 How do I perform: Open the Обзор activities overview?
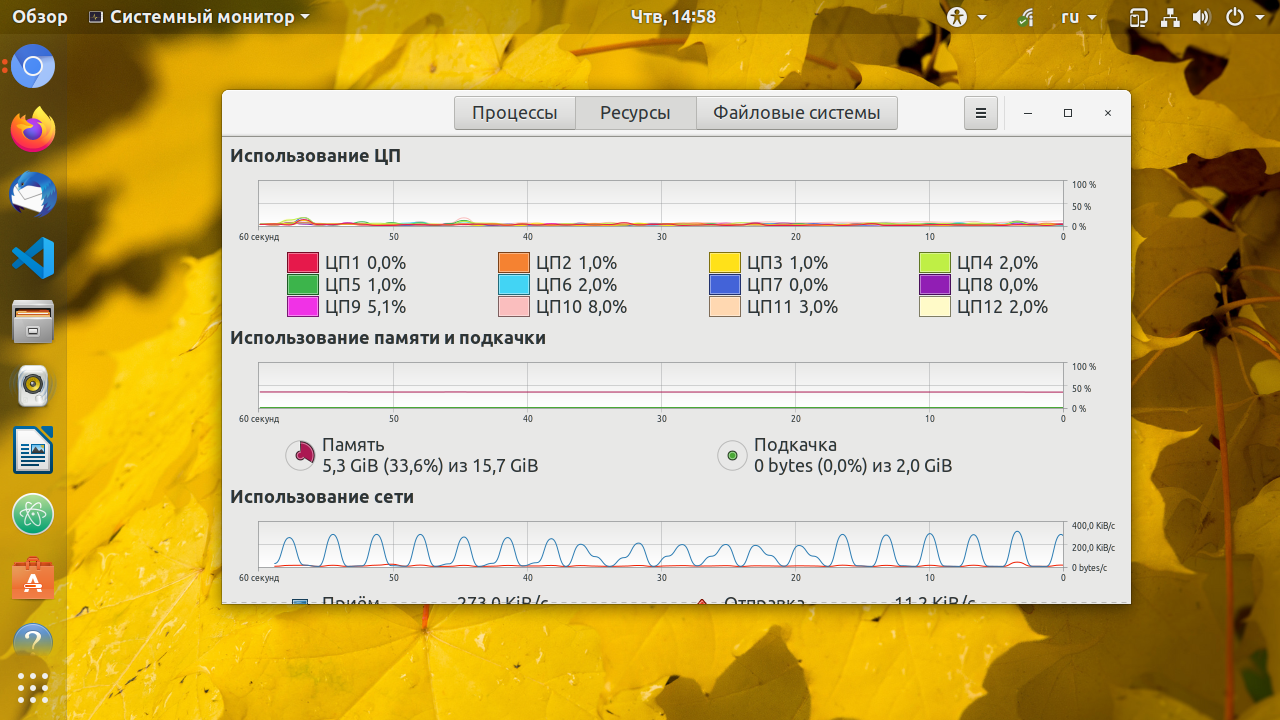click(x=40, y=17)
